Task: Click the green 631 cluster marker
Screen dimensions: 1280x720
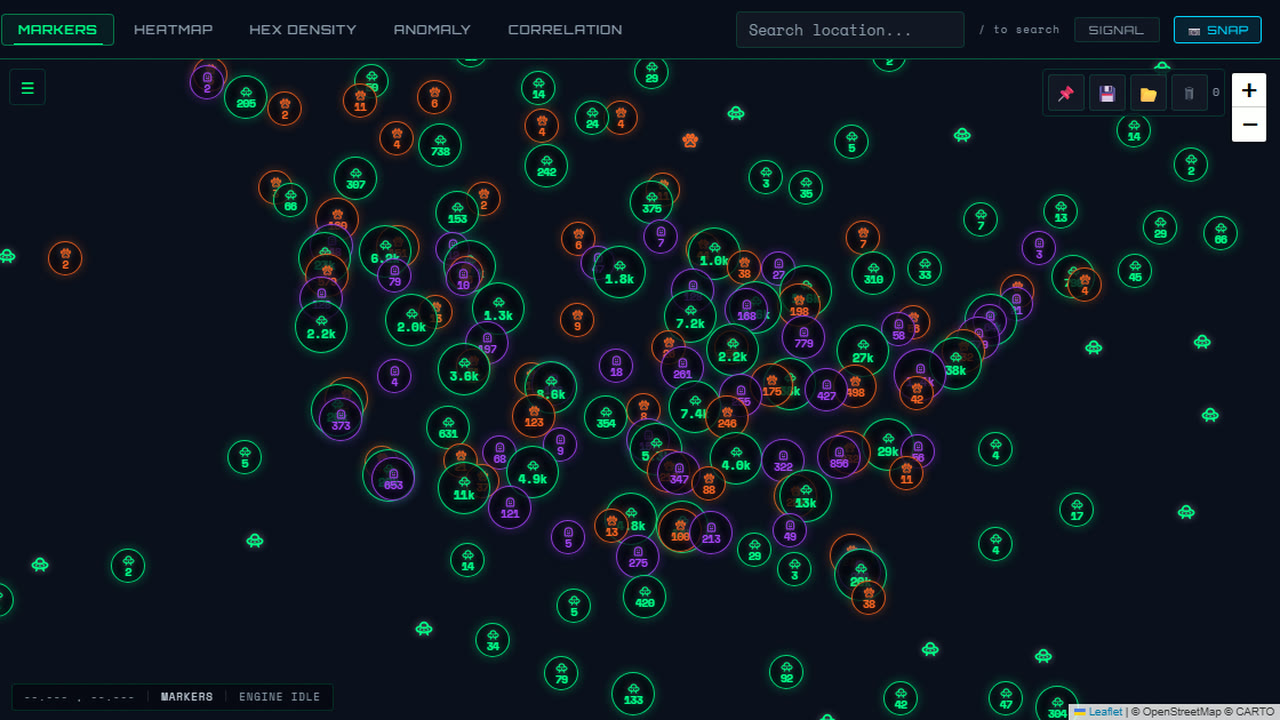Action: point(448,427)
